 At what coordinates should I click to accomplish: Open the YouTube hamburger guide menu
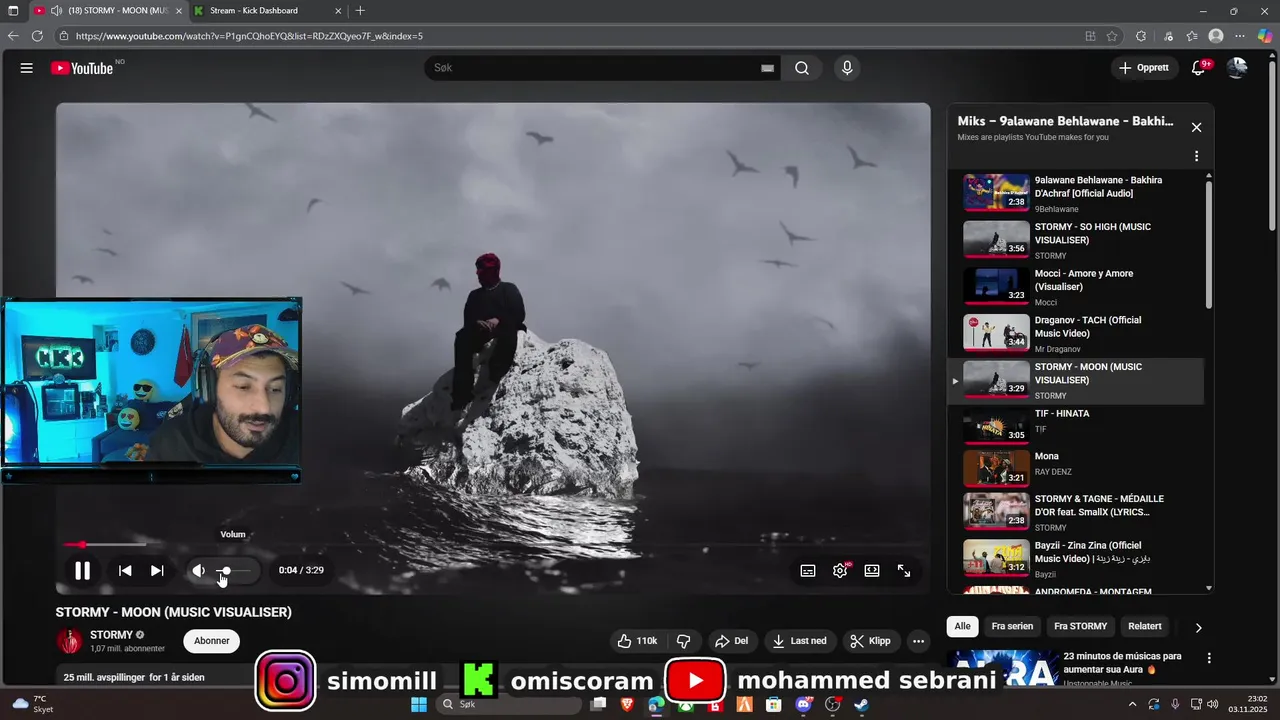click(x=27, y=68)
